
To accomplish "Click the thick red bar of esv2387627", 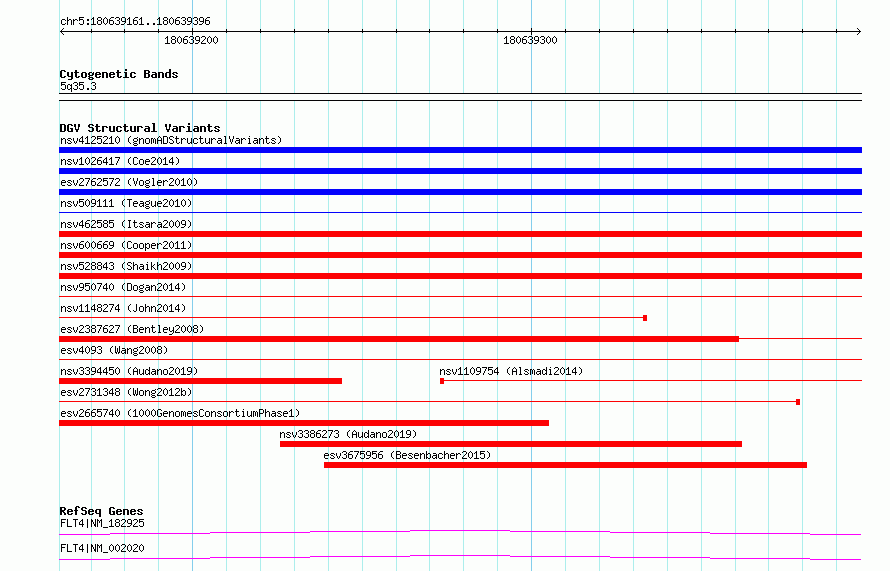I will (x=399, y=339).
